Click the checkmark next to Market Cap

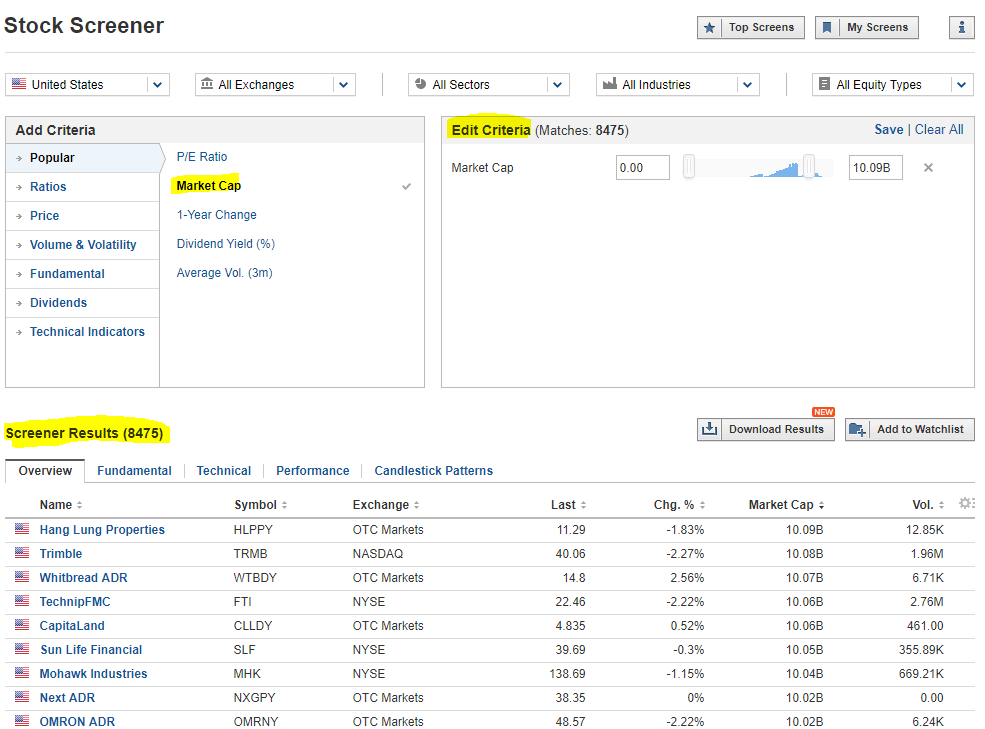point(406,186)
